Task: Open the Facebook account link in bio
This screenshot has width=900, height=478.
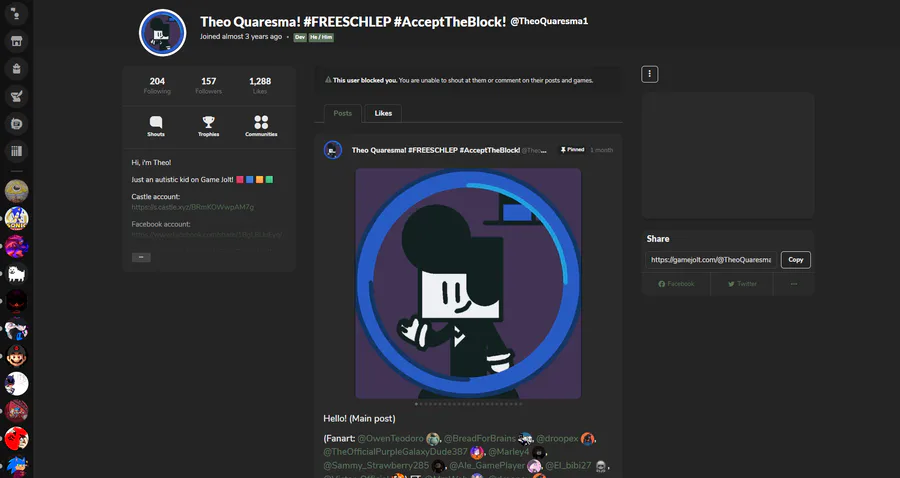Action: pos(207,235)
